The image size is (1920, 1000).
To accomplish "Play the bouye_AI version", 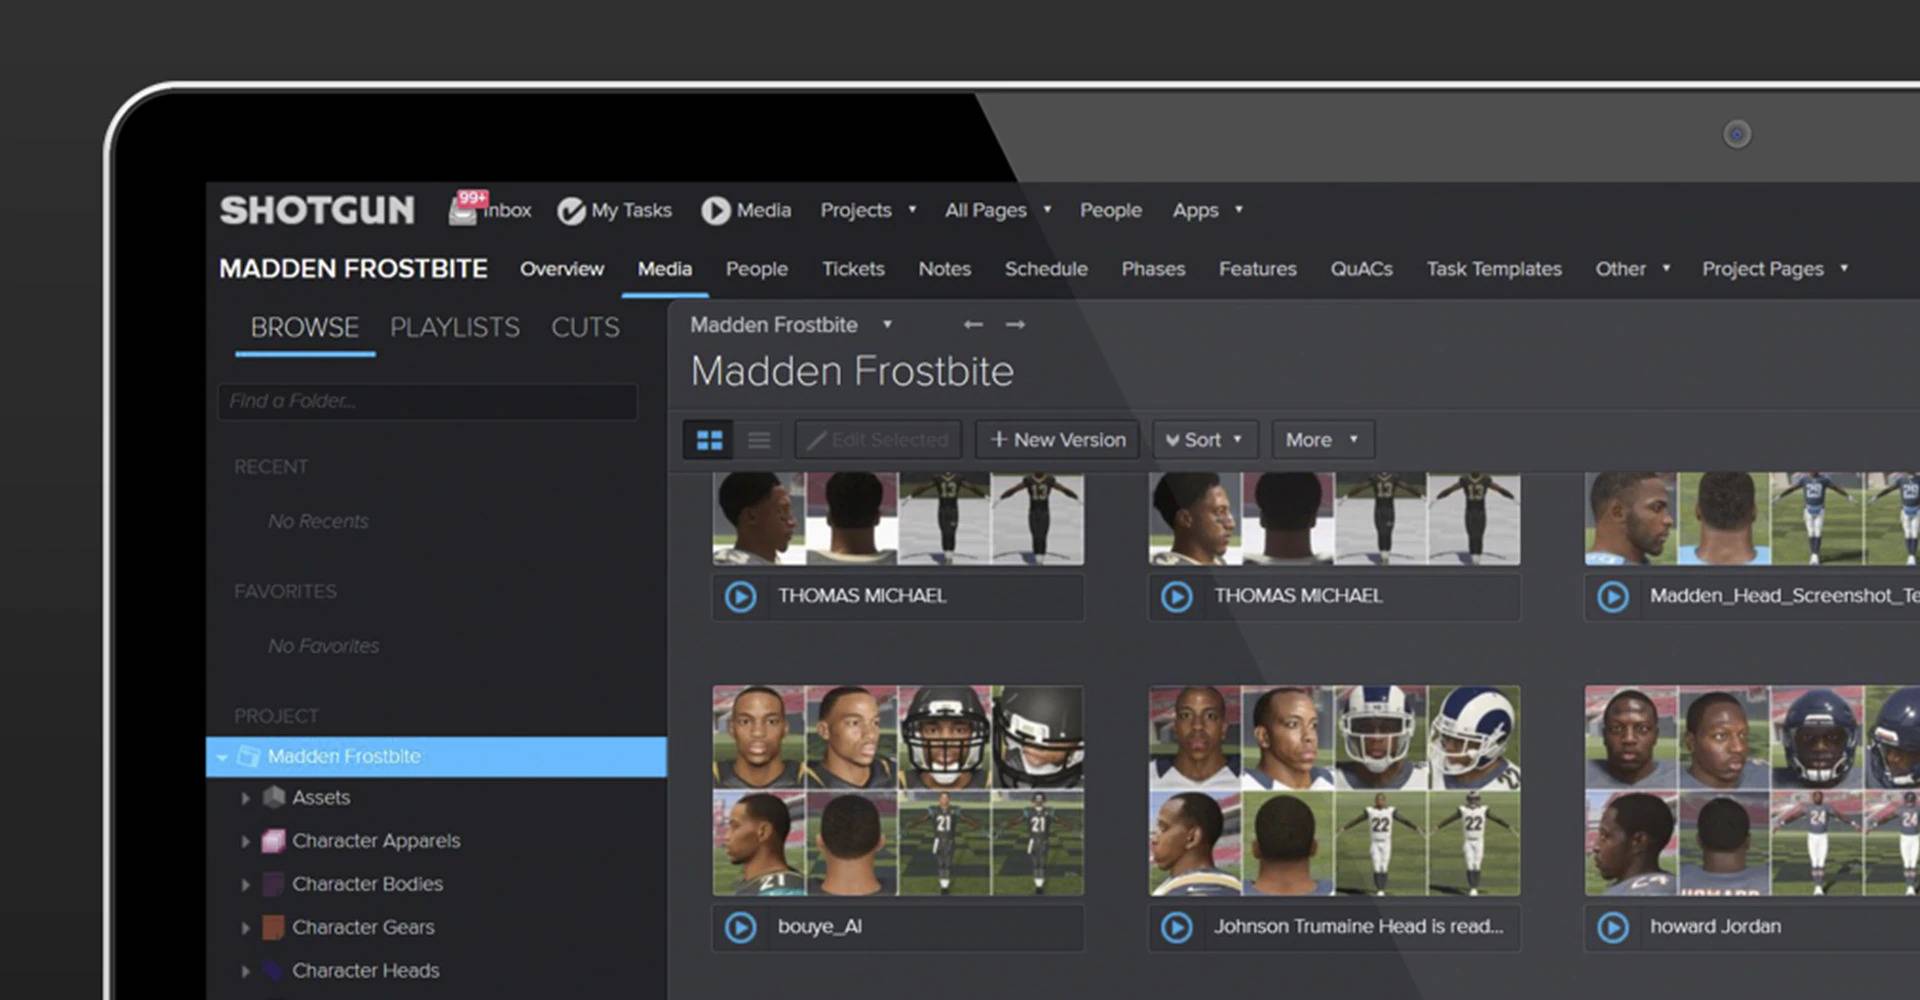I will 740,927.
